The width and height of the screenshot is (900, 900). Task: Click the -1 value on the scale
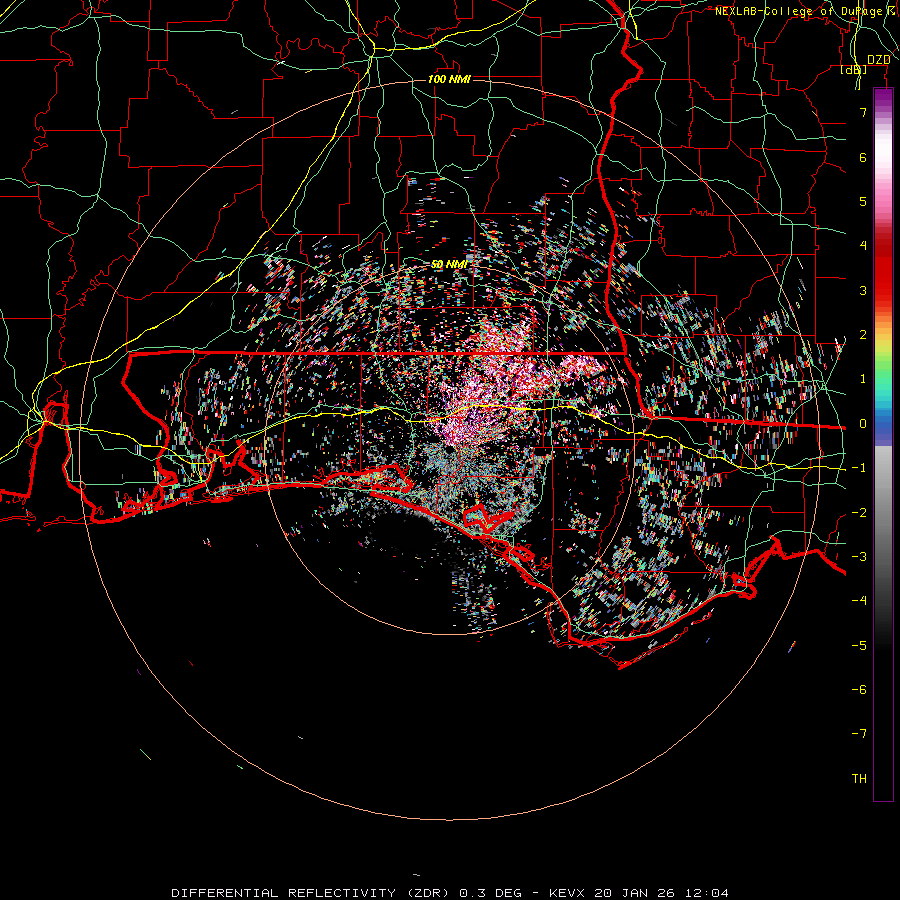(x=859, y=468)
